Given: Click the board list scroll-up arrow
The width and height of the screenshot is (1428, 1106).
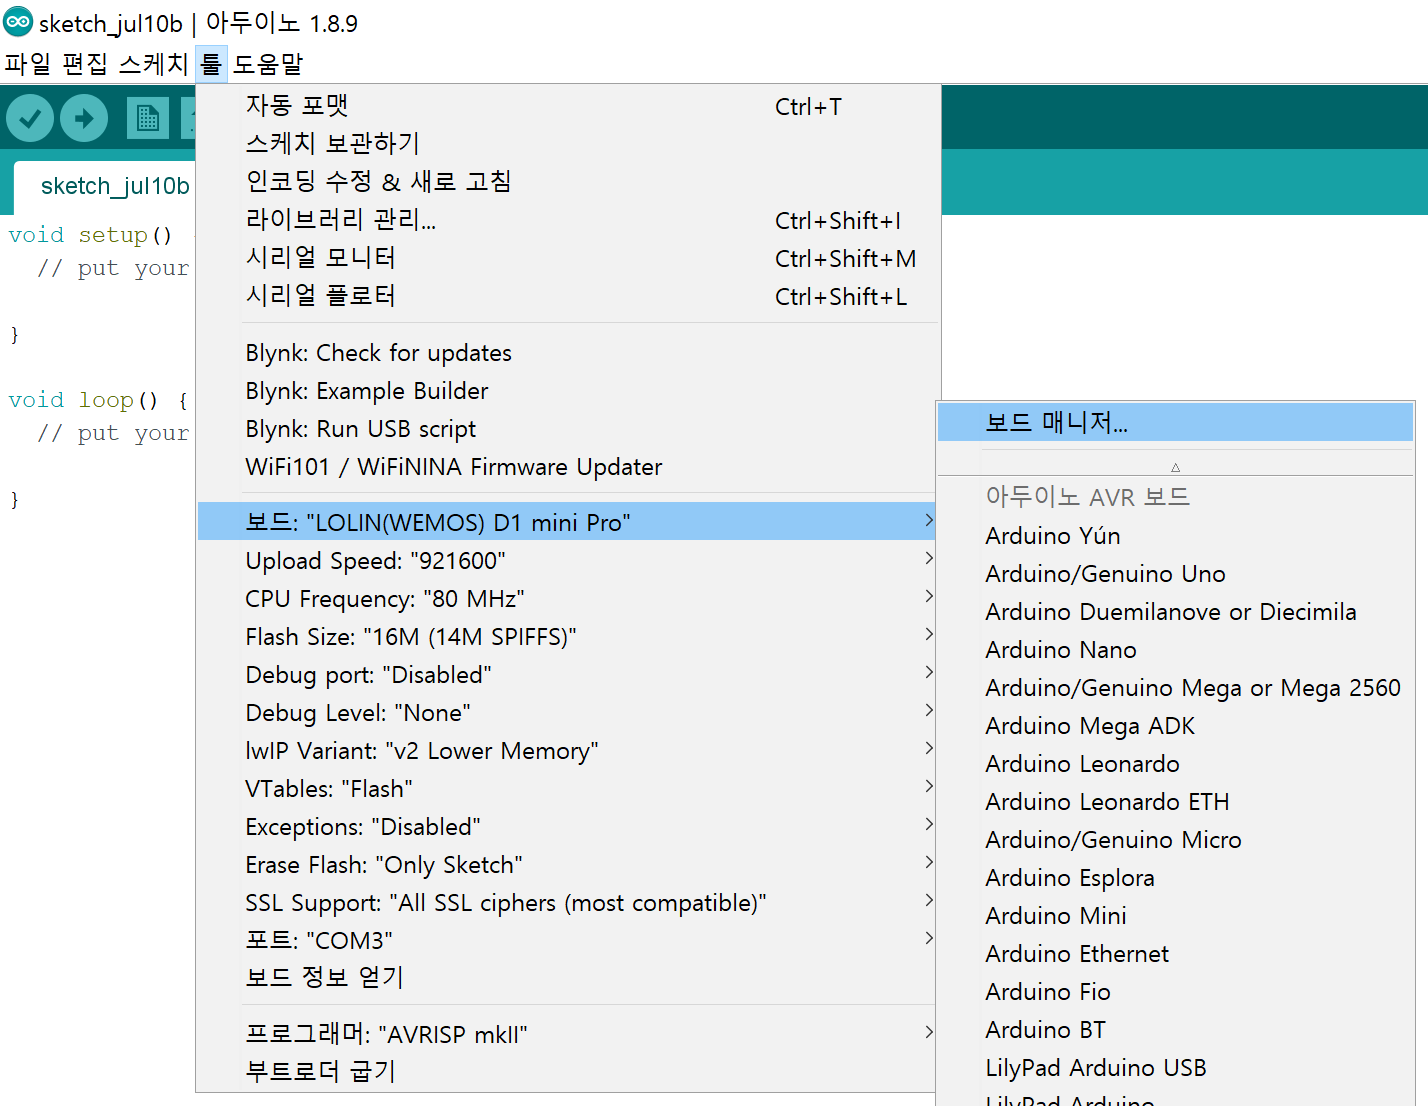Looking at the screenshot, I should pos(1175,467).
